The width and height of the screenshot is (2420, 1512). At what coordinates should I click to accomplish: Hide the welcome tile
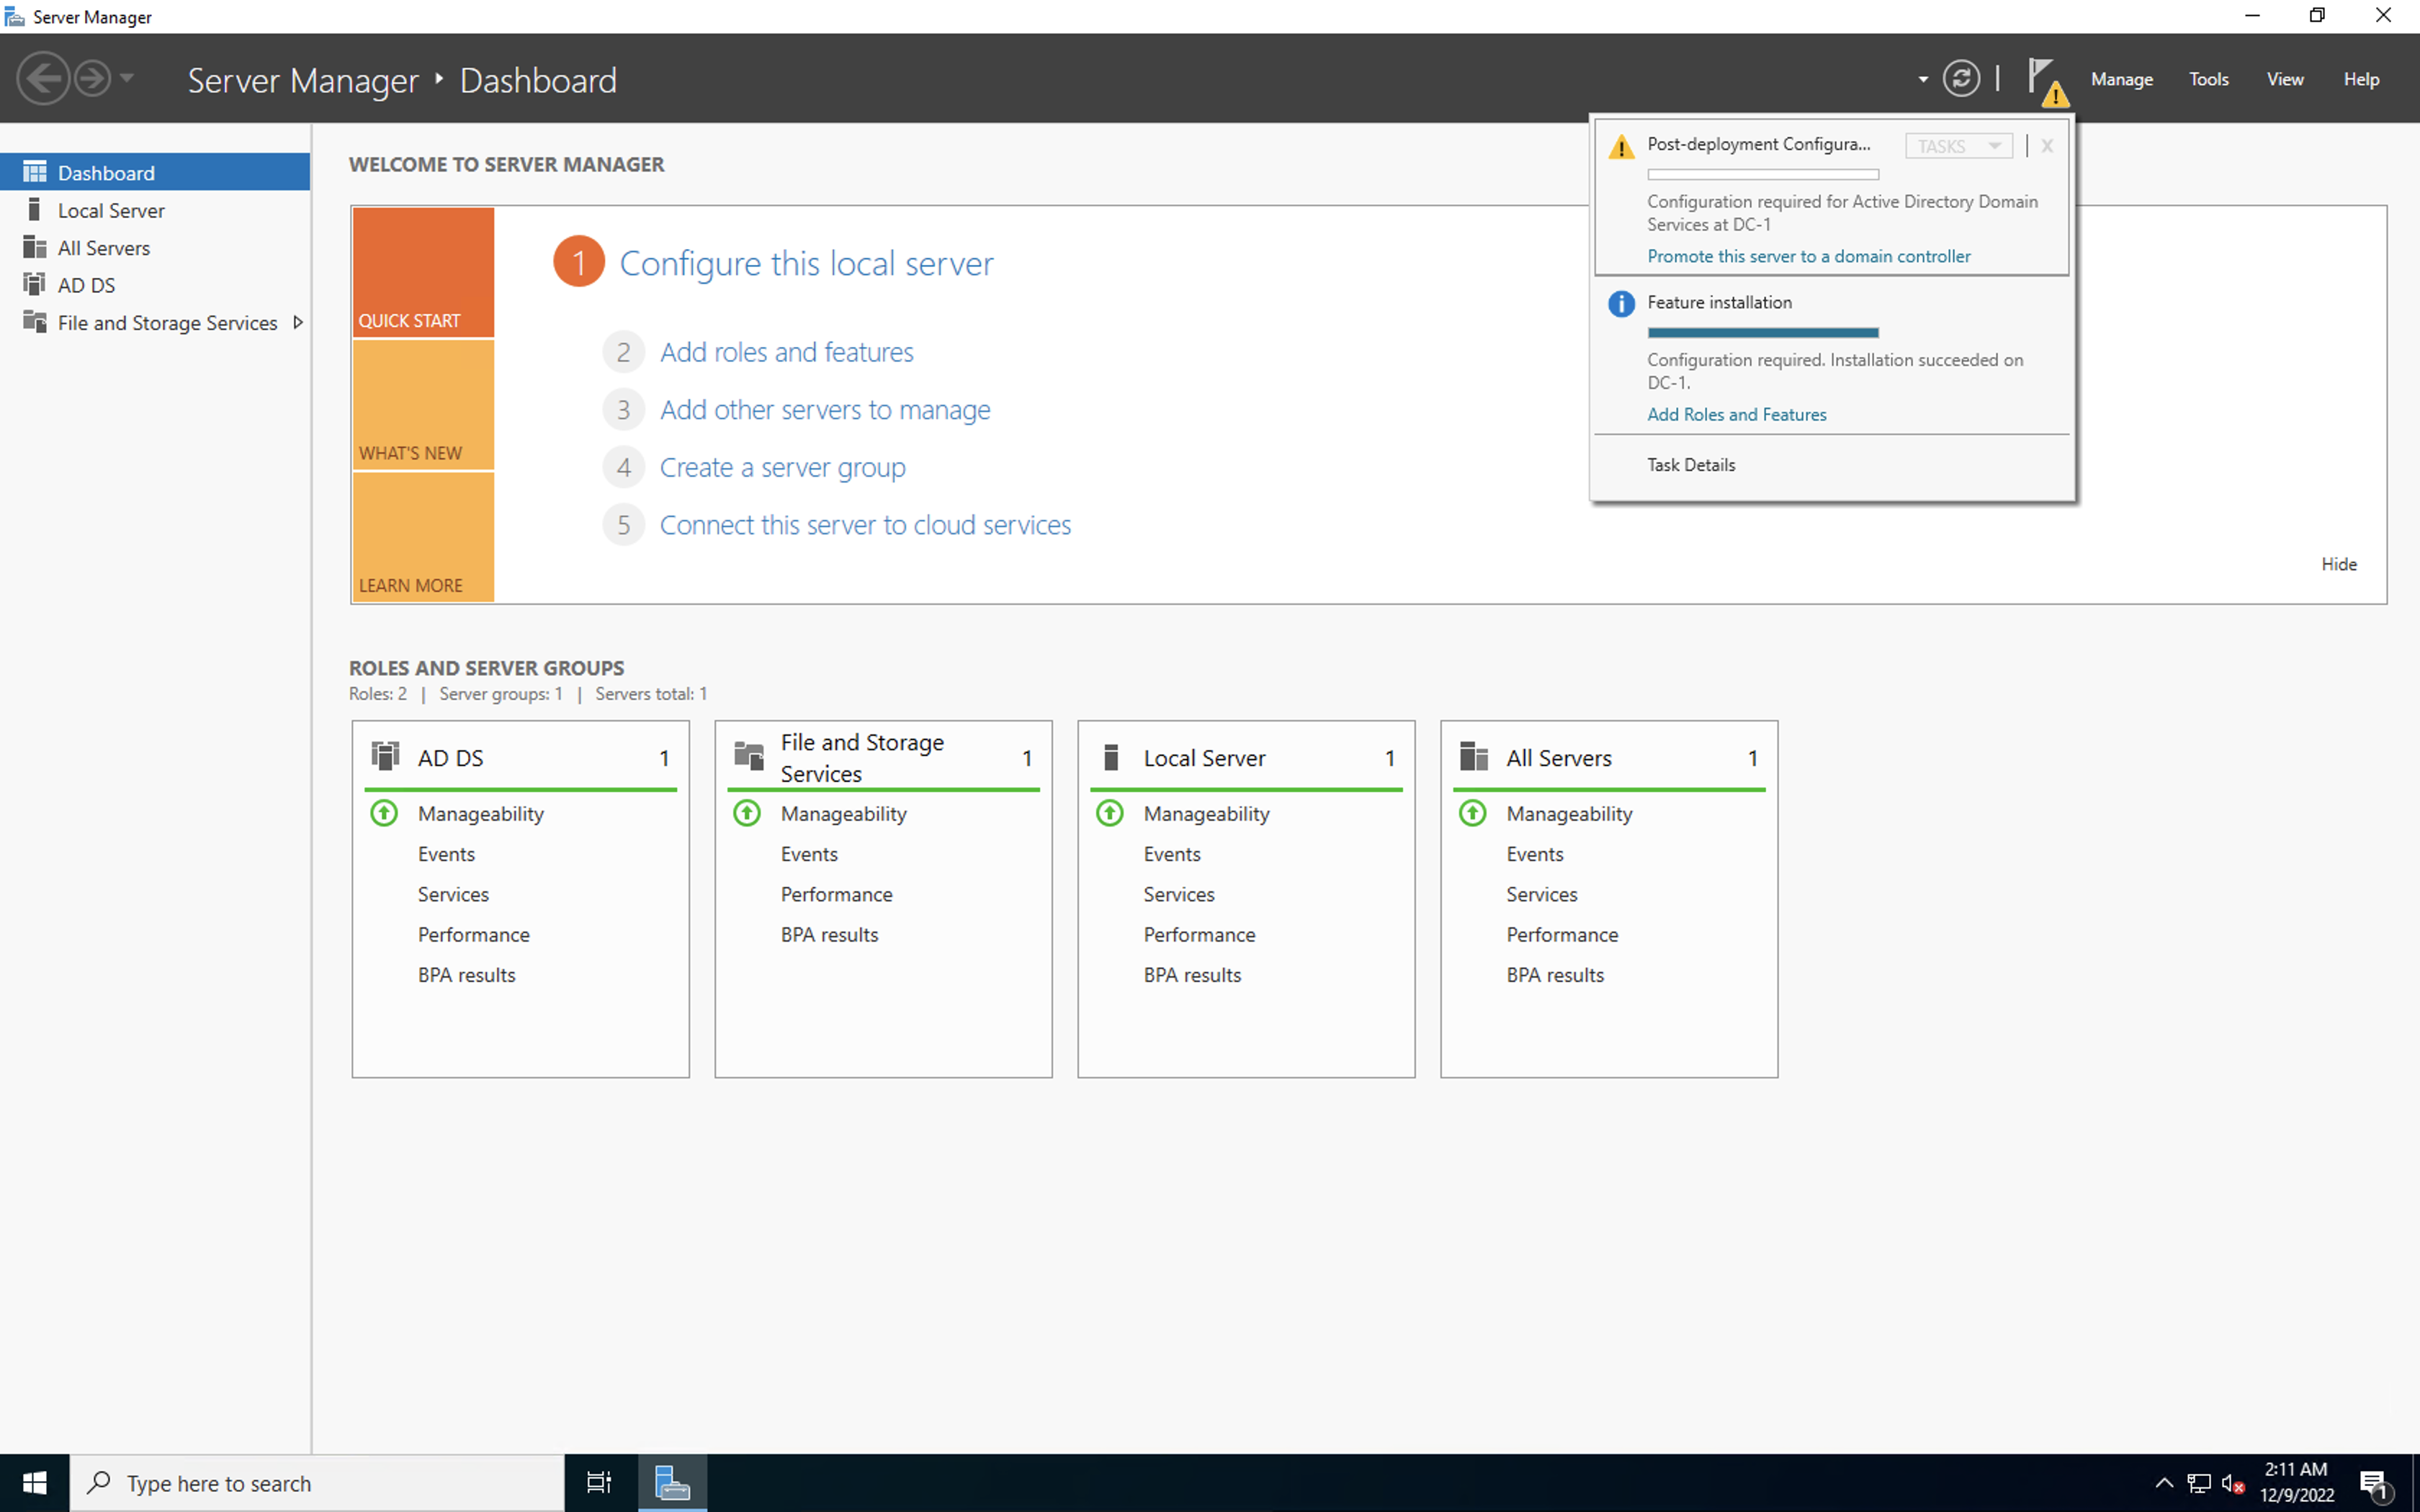[2338, 564]
